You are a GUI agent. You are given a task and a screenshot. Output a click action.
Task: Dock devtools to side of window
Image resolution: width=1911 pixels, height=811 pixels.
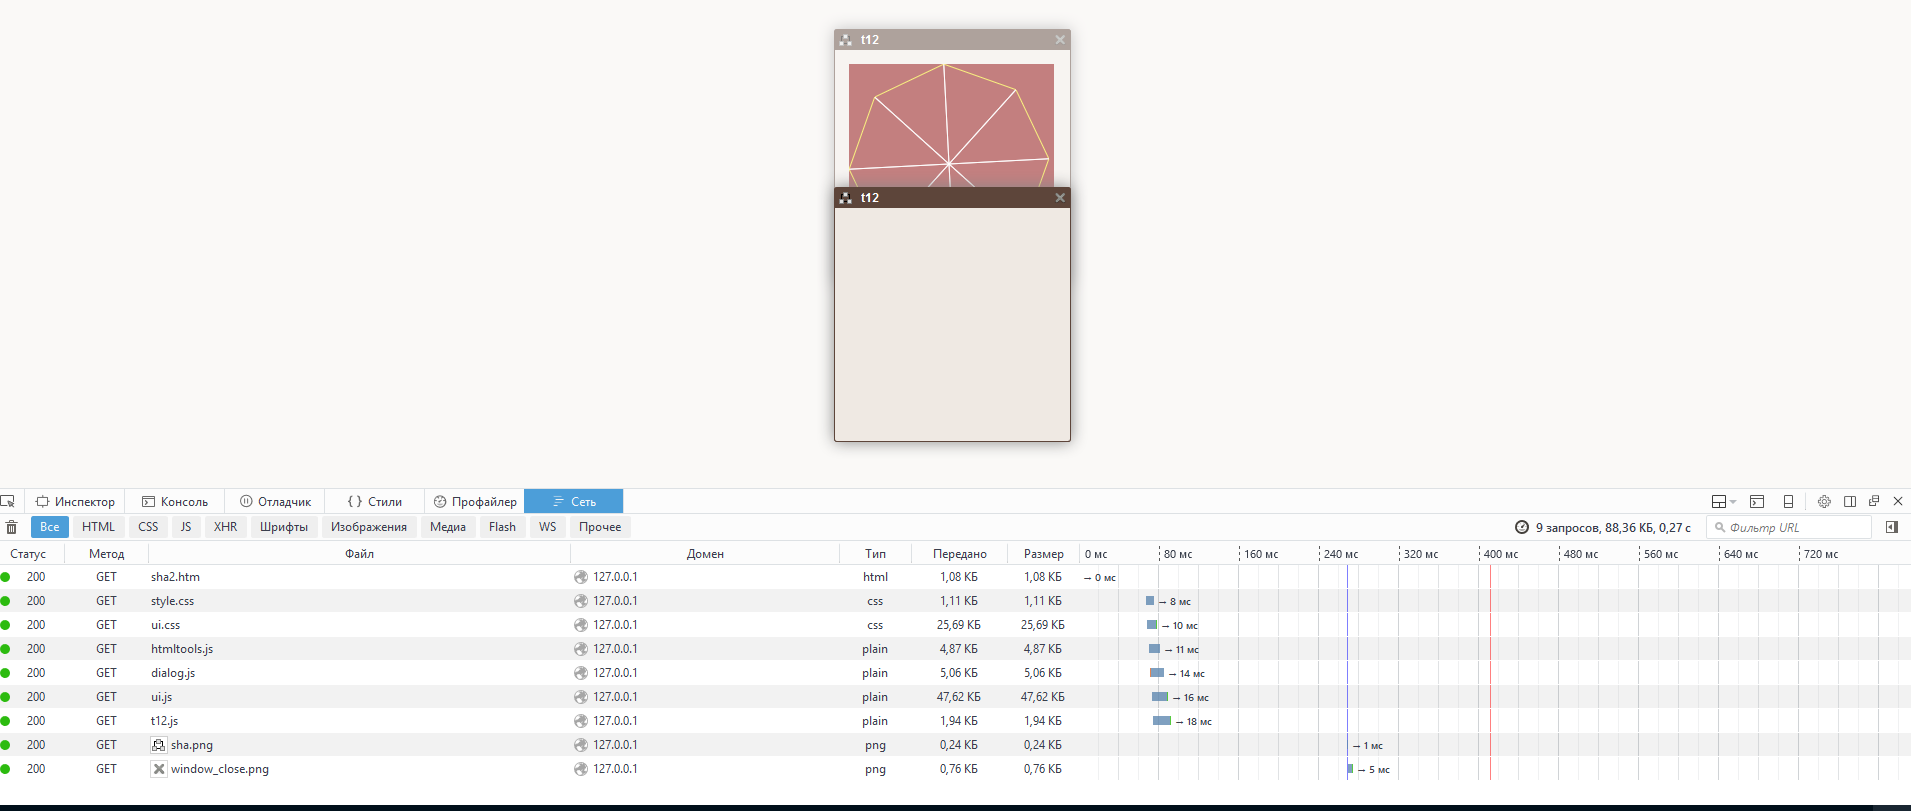point(1850,501)
